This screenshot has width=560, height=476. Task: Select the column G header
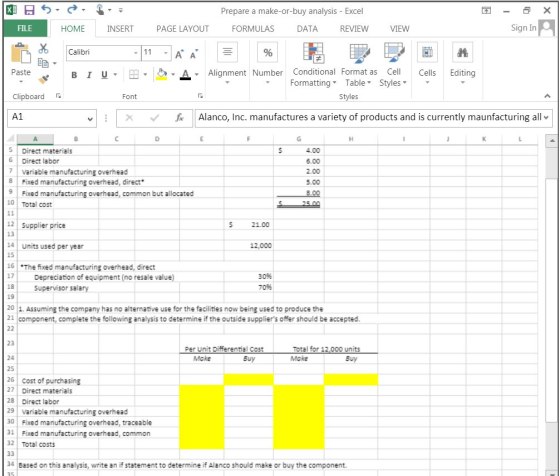pos(299,139)
